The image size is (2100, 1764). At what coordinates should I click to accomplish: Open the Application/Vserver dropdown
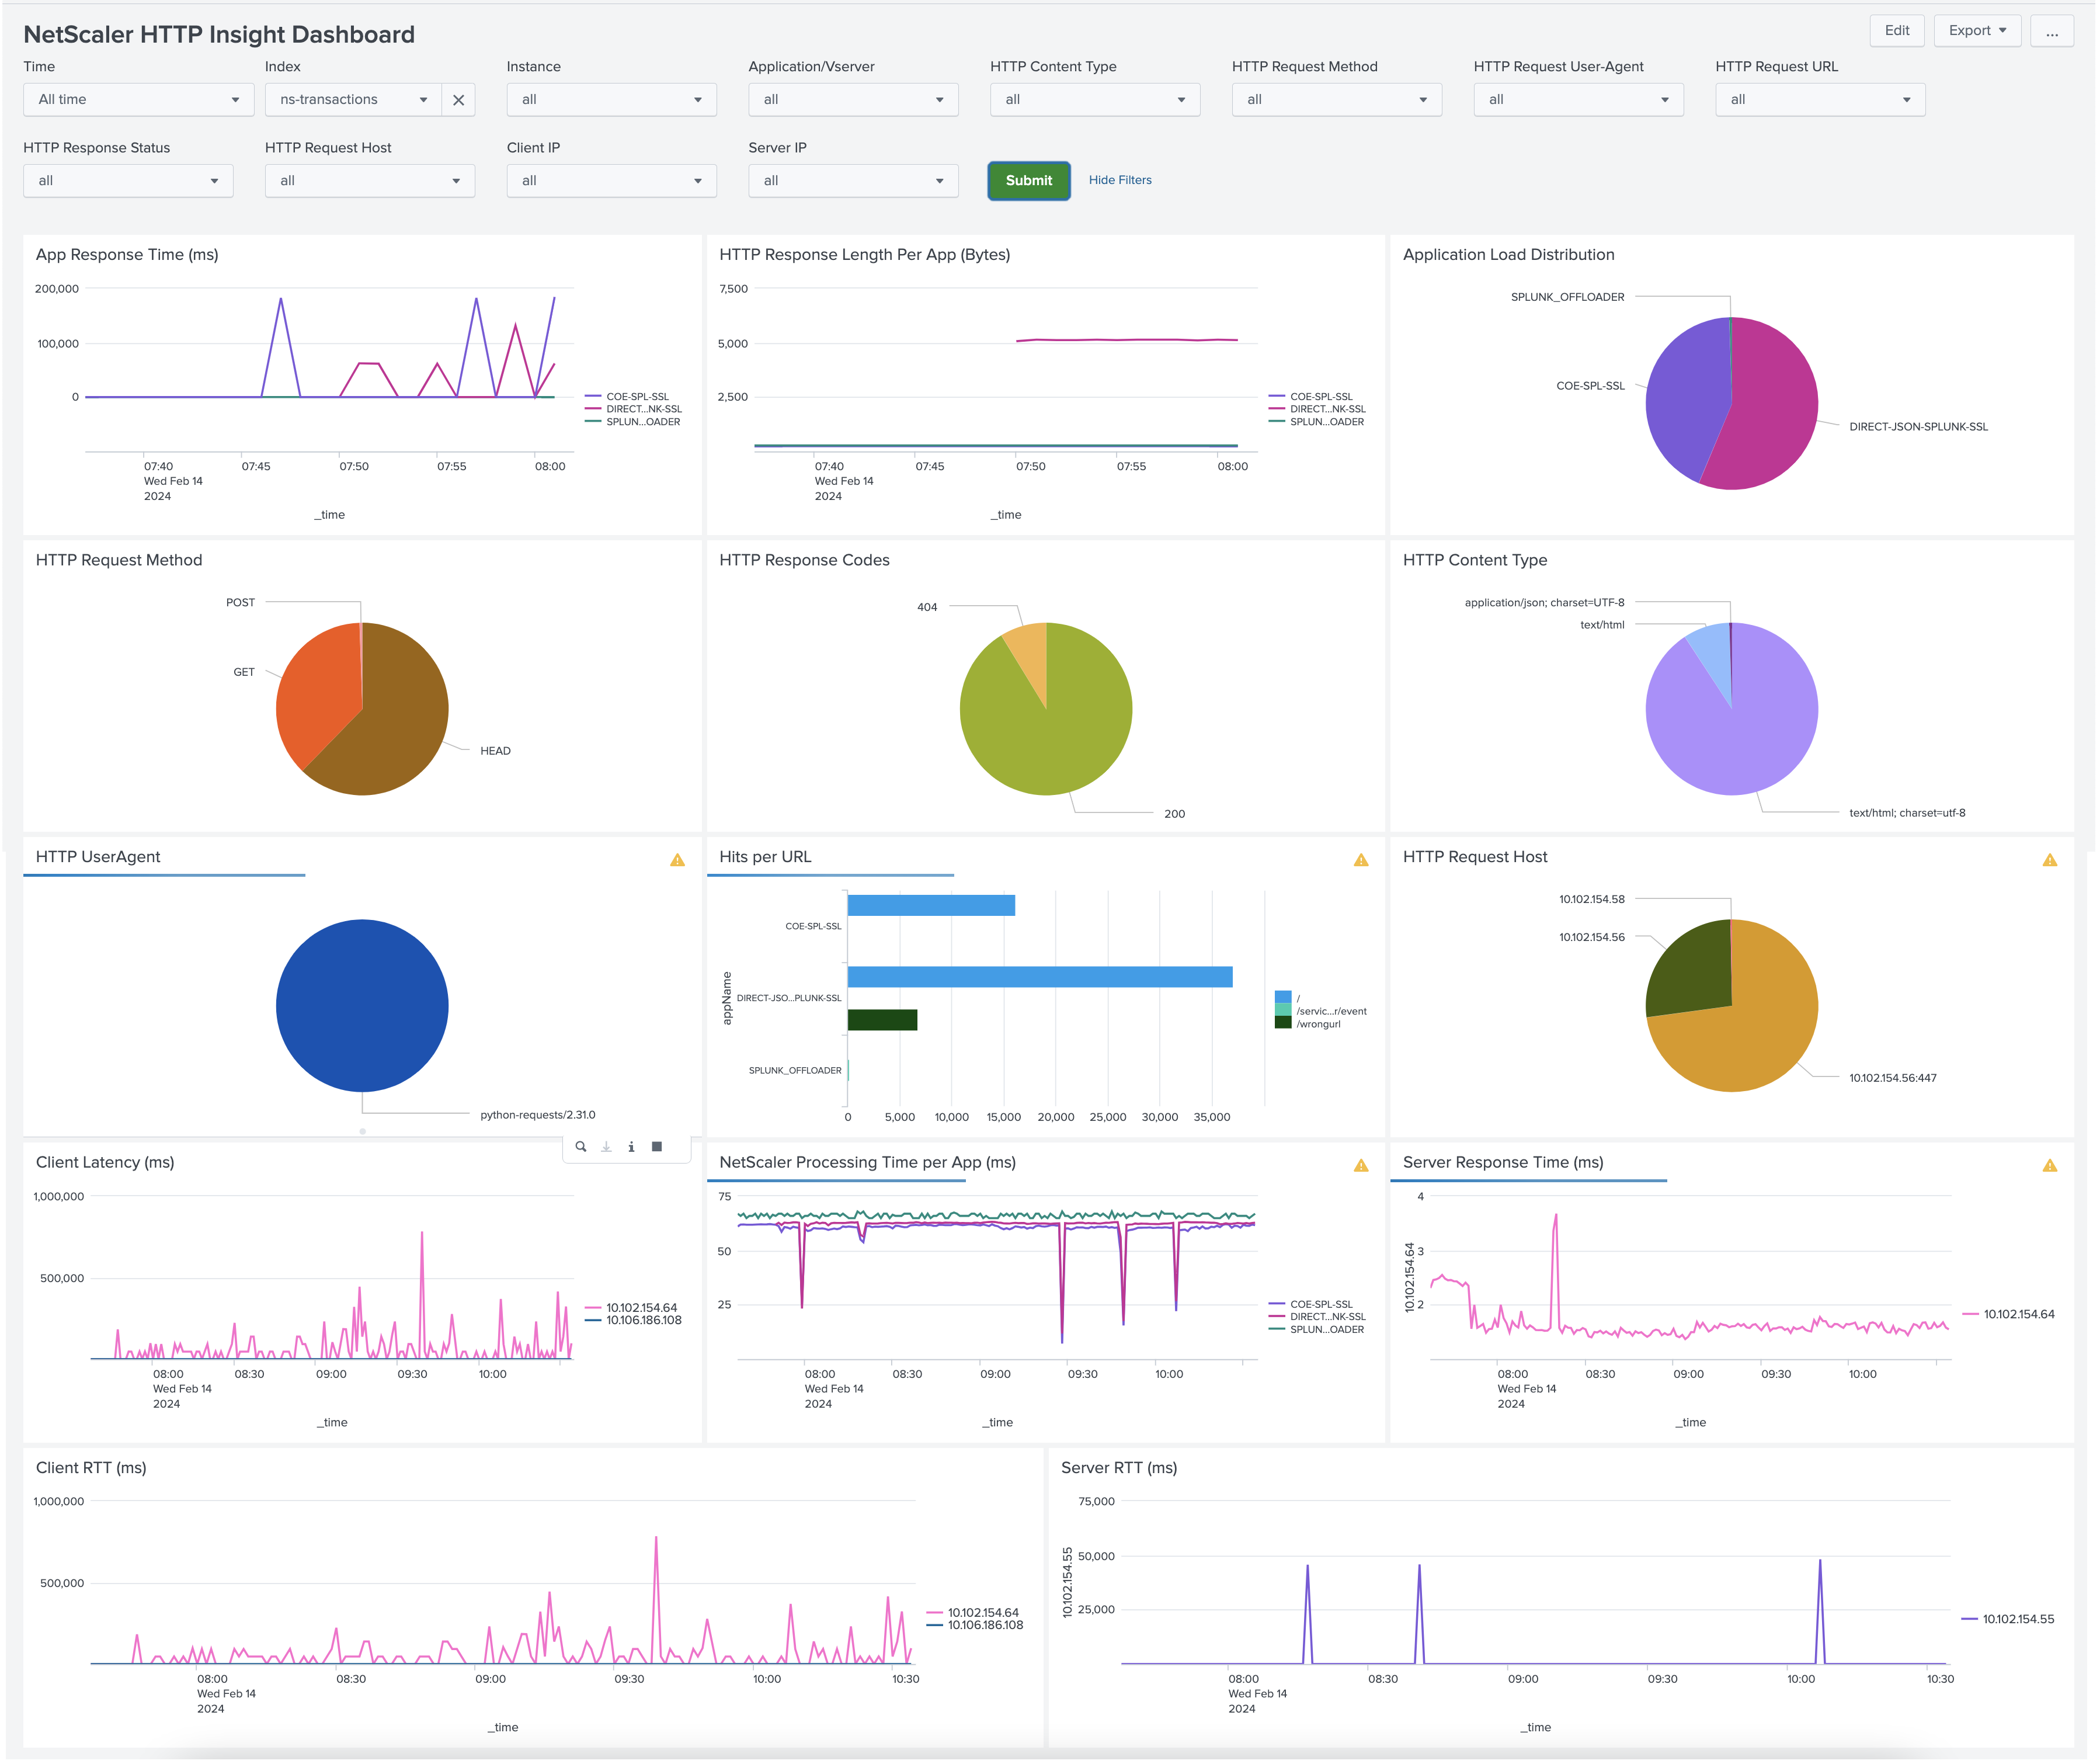pyautogui.click(x=853, y=100)
